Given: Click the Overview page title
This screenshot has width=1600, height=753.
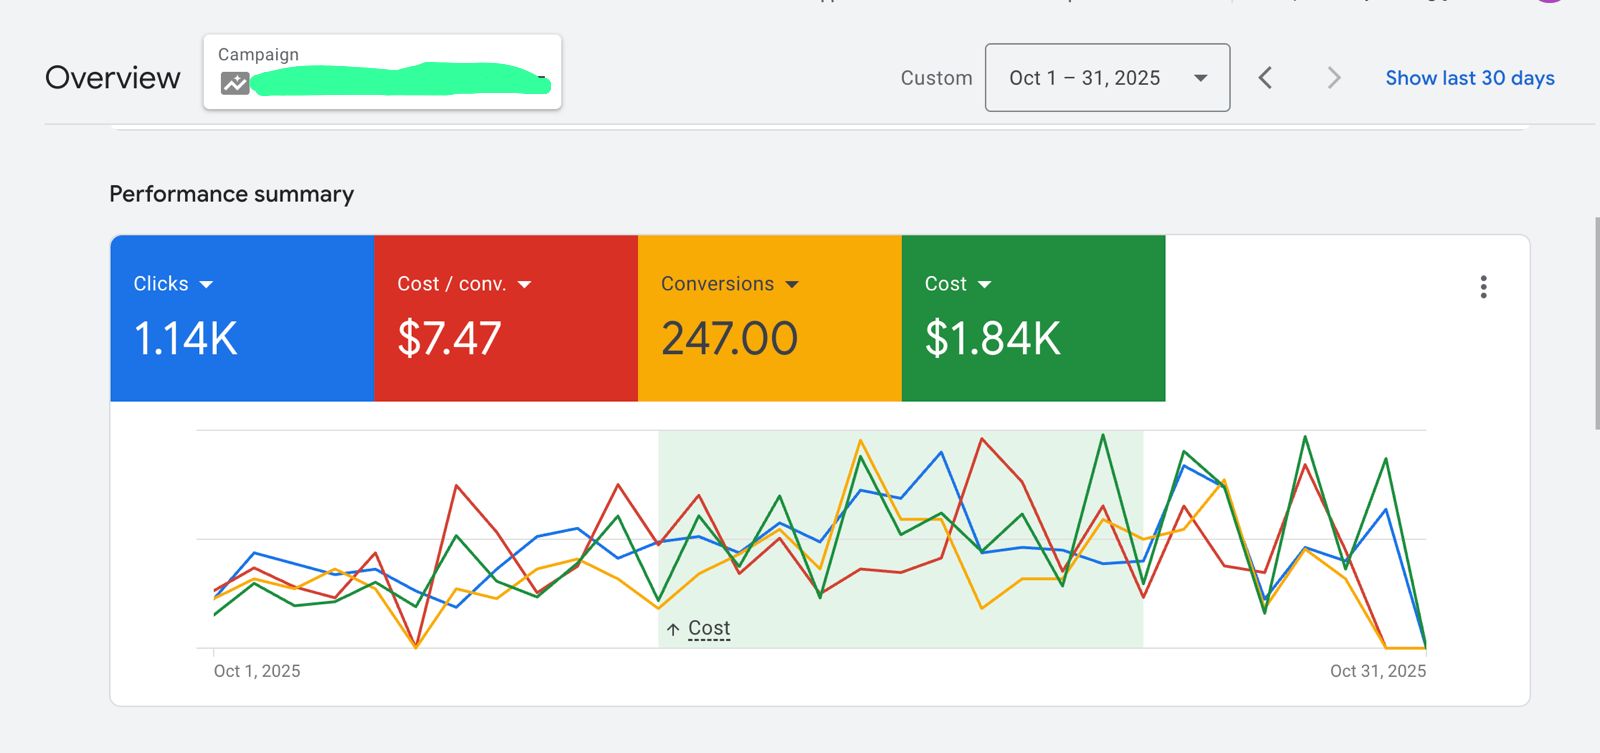Looking at the screenshot, I should click(113, 78).
